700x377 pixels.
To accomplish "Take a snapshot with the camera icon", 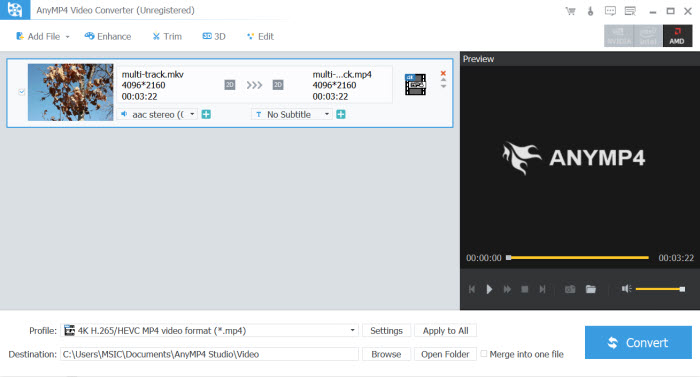I will tap(570, 289).
